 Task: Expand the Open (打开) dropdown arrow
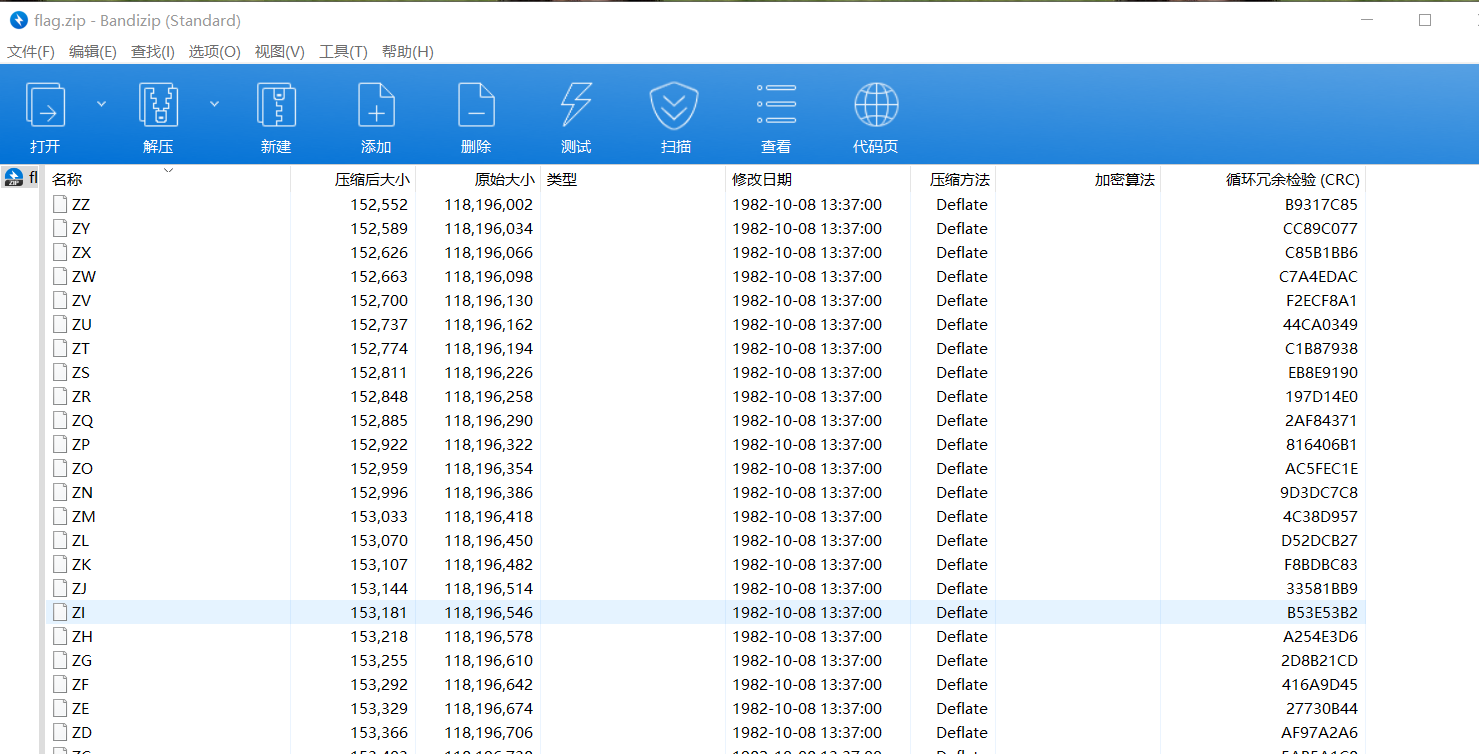(102, 103)
